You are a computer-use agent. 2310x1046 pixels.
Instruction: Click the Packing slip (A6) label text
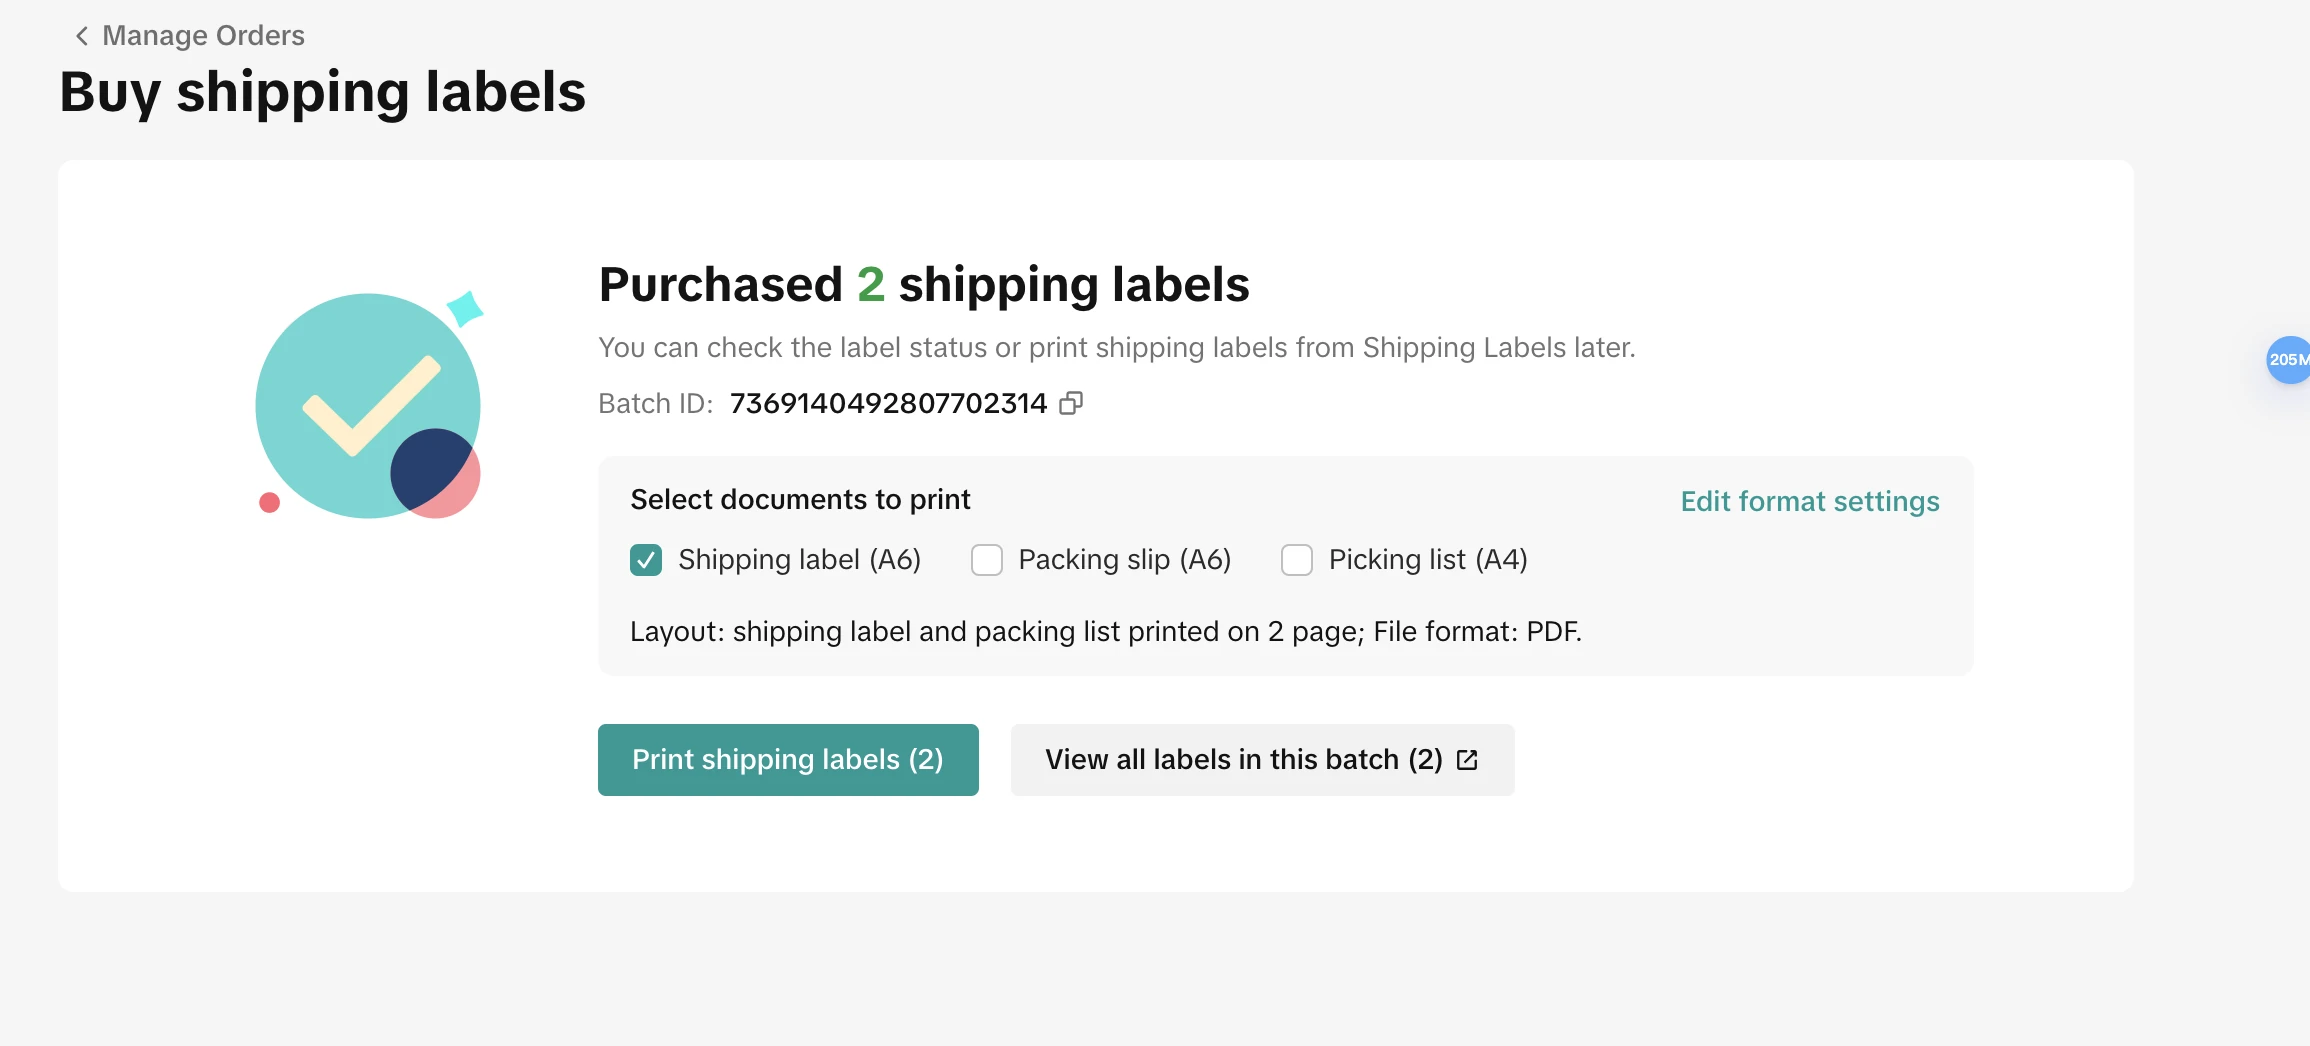1124,560
